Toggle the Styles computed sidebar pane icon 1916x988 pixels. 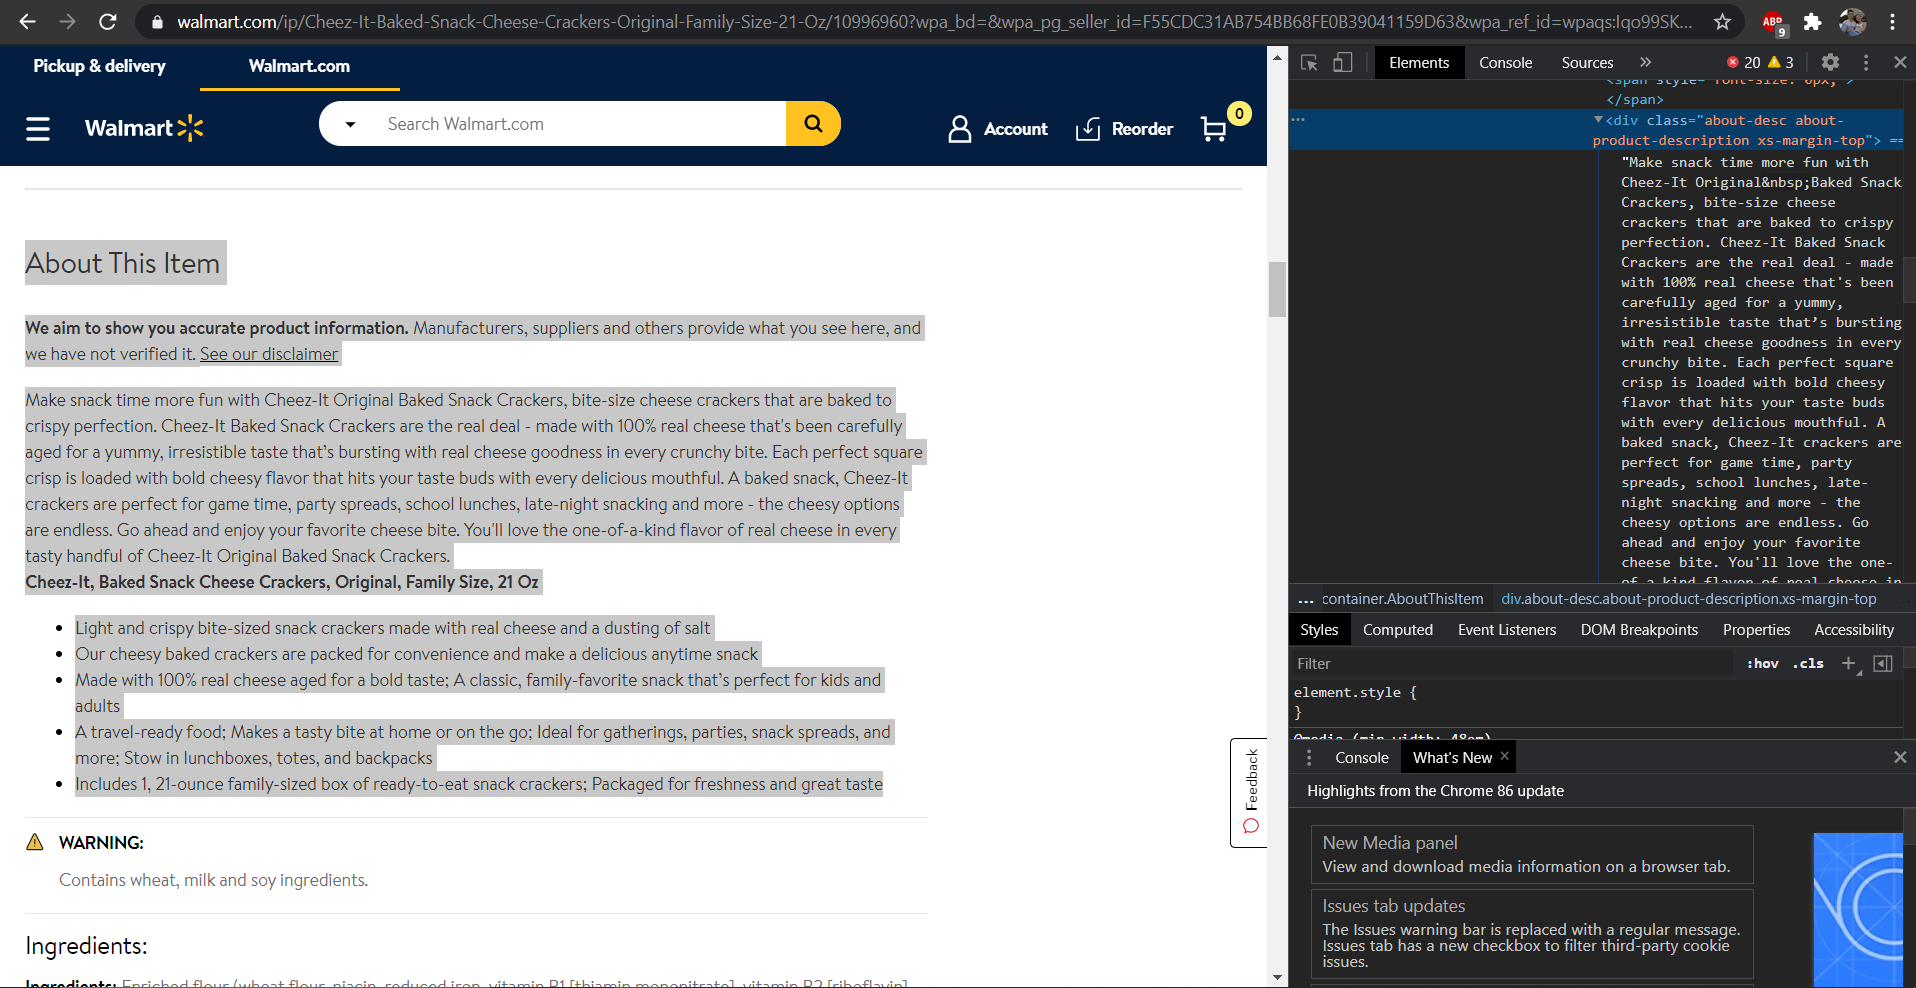pos(1882,664)
